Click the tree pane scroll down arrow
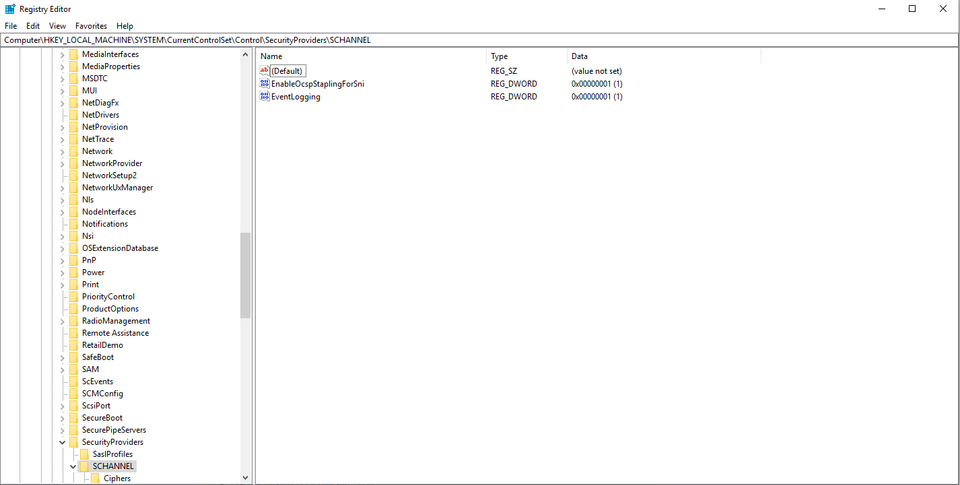The height and width of the screenshot is (485, 960). coord(246,478)
